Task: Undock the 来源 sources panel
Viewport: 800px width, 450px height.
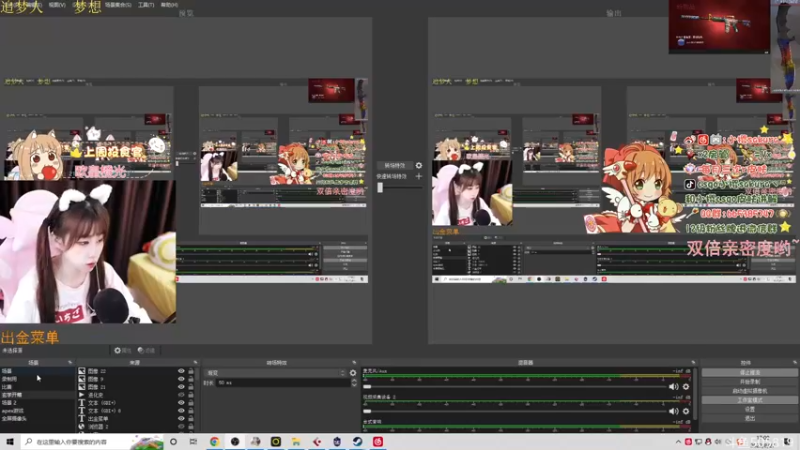Action: pos(195,362)
